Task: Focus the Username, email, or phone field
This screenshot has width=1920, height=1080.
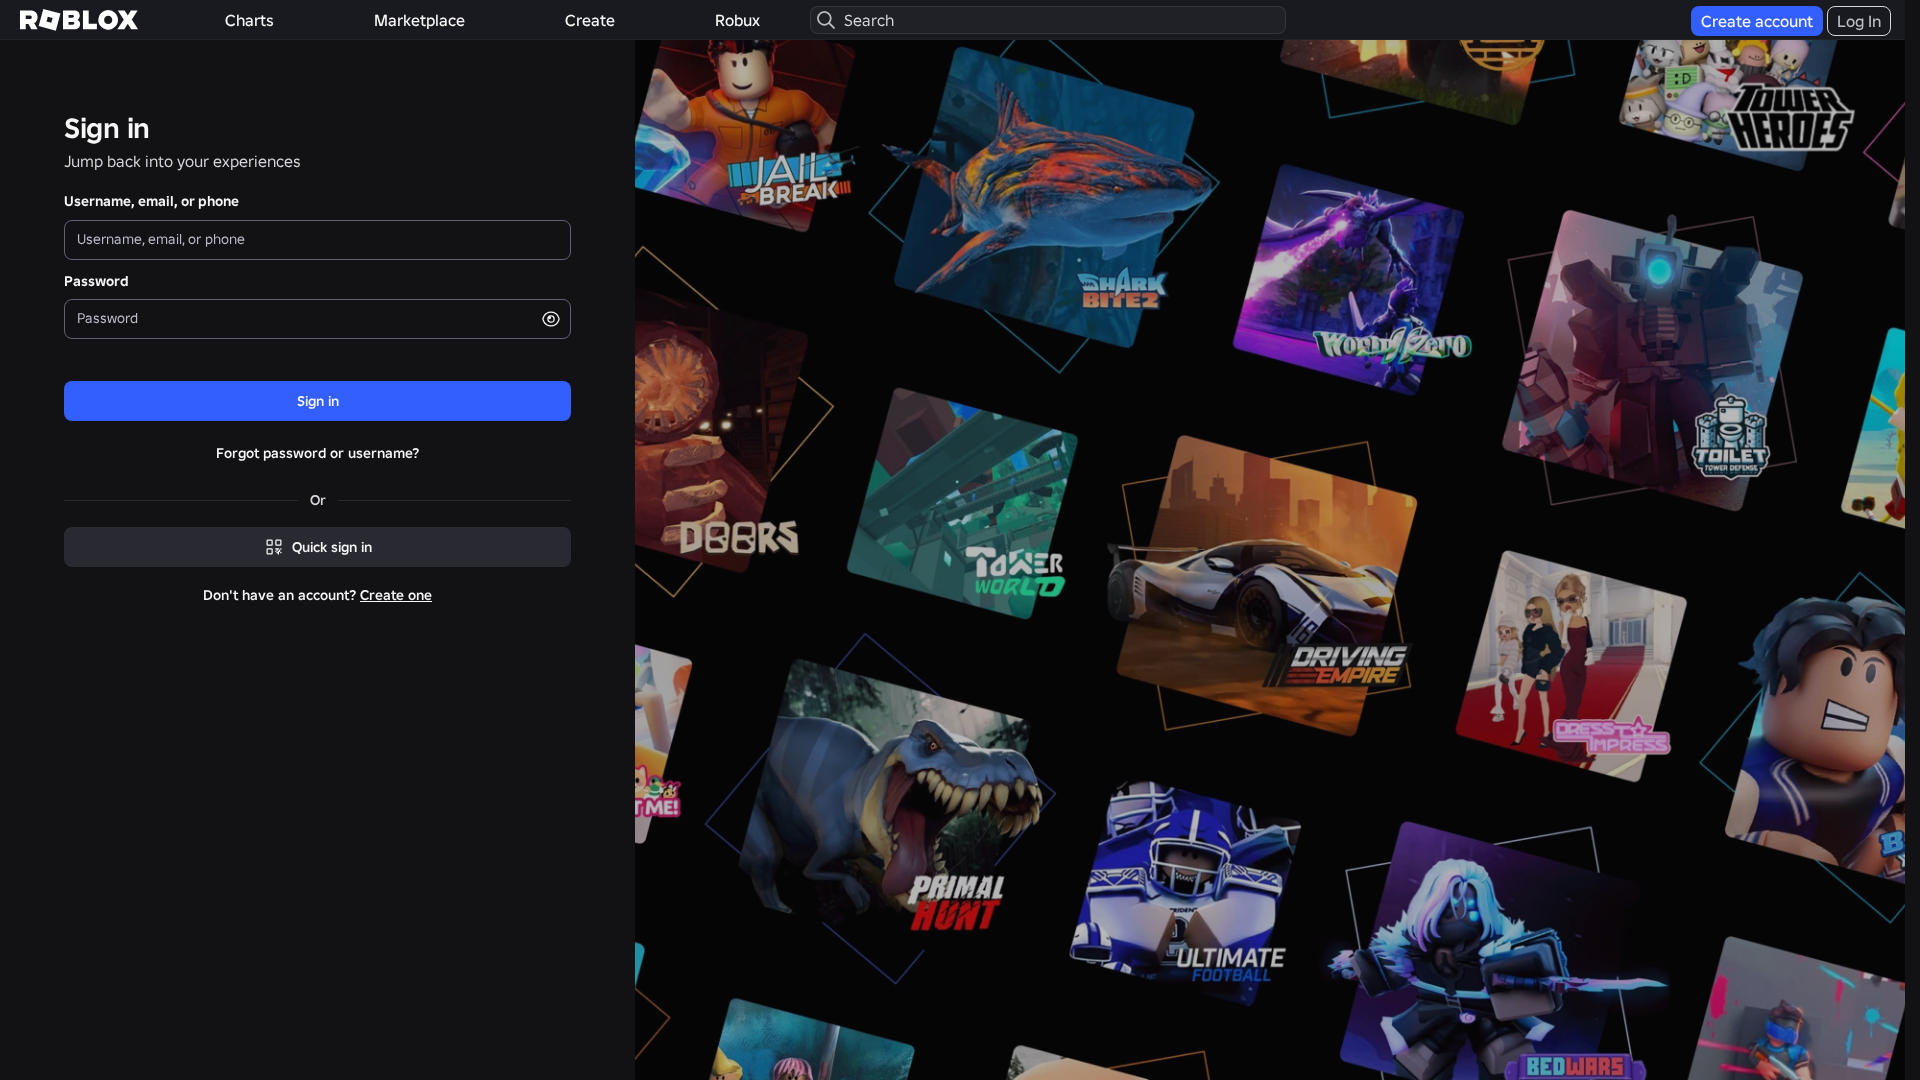Action: click(317, 240)
